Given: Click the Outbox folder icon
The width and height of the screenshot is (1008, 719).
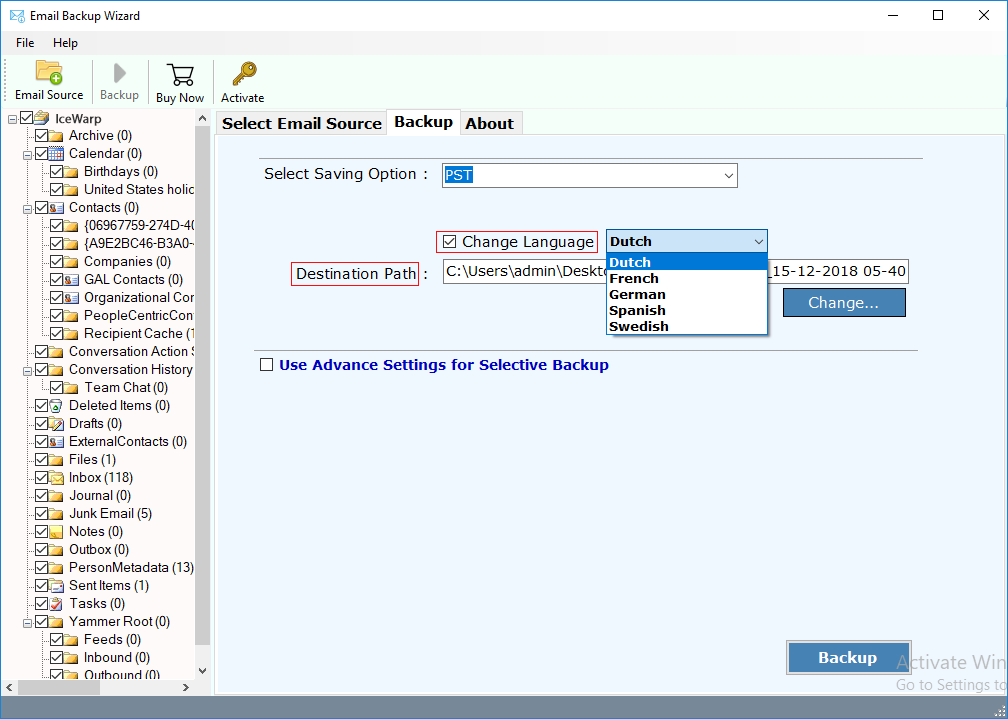Looking at the screenshot, I should click(57, 550).
